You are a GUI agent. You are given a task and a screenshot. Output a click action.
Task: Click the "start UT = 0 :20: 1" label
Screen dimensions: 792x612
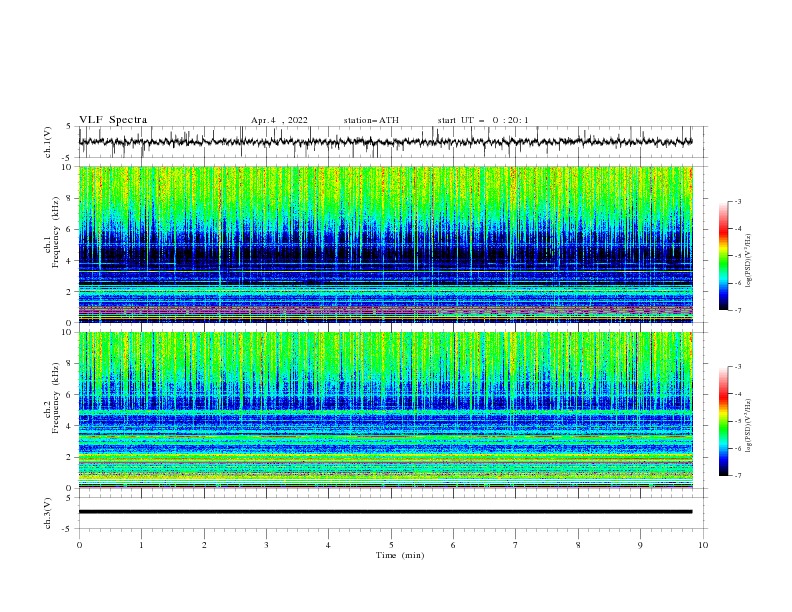[482, 120]
